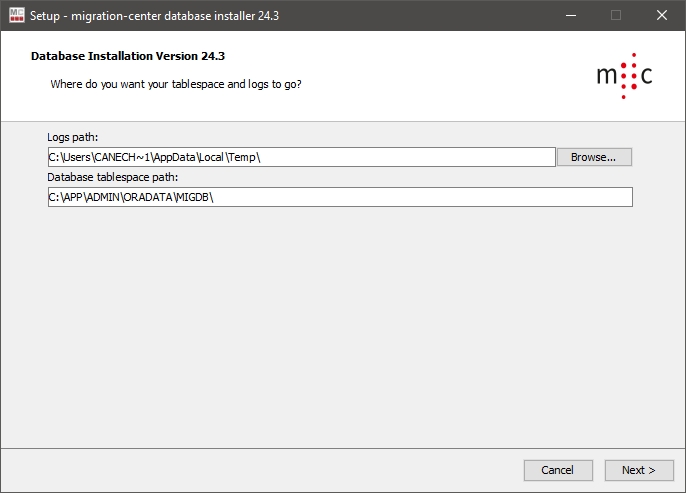The image size is (686, 493).
Task: Click the m:c logo in the header
Action: (624, 76)
